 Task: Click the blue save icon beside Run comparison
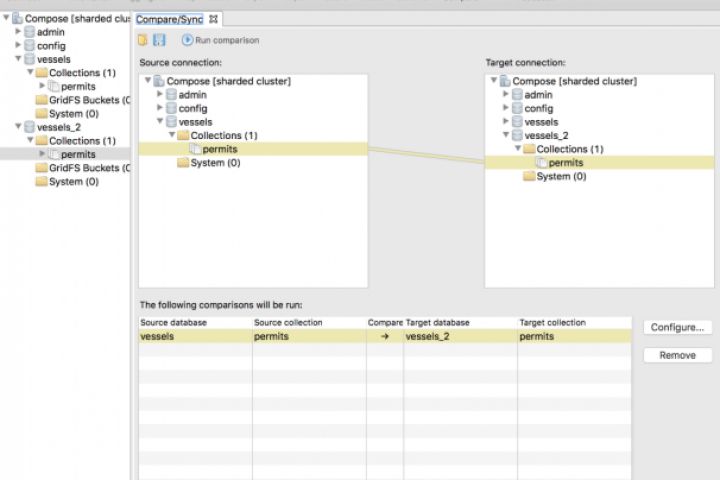[159, 40]
